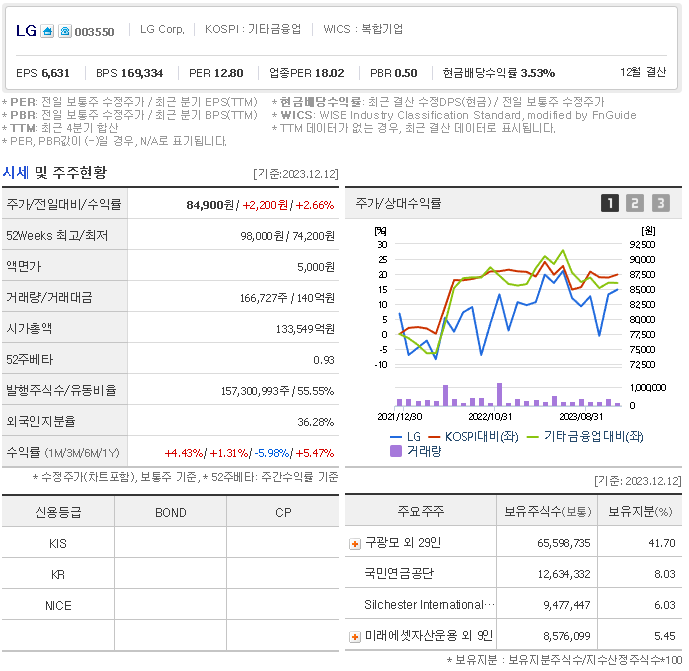Click the 12,634,332 shares value
This screenshot has height=671, width=689.
point(564,574)
